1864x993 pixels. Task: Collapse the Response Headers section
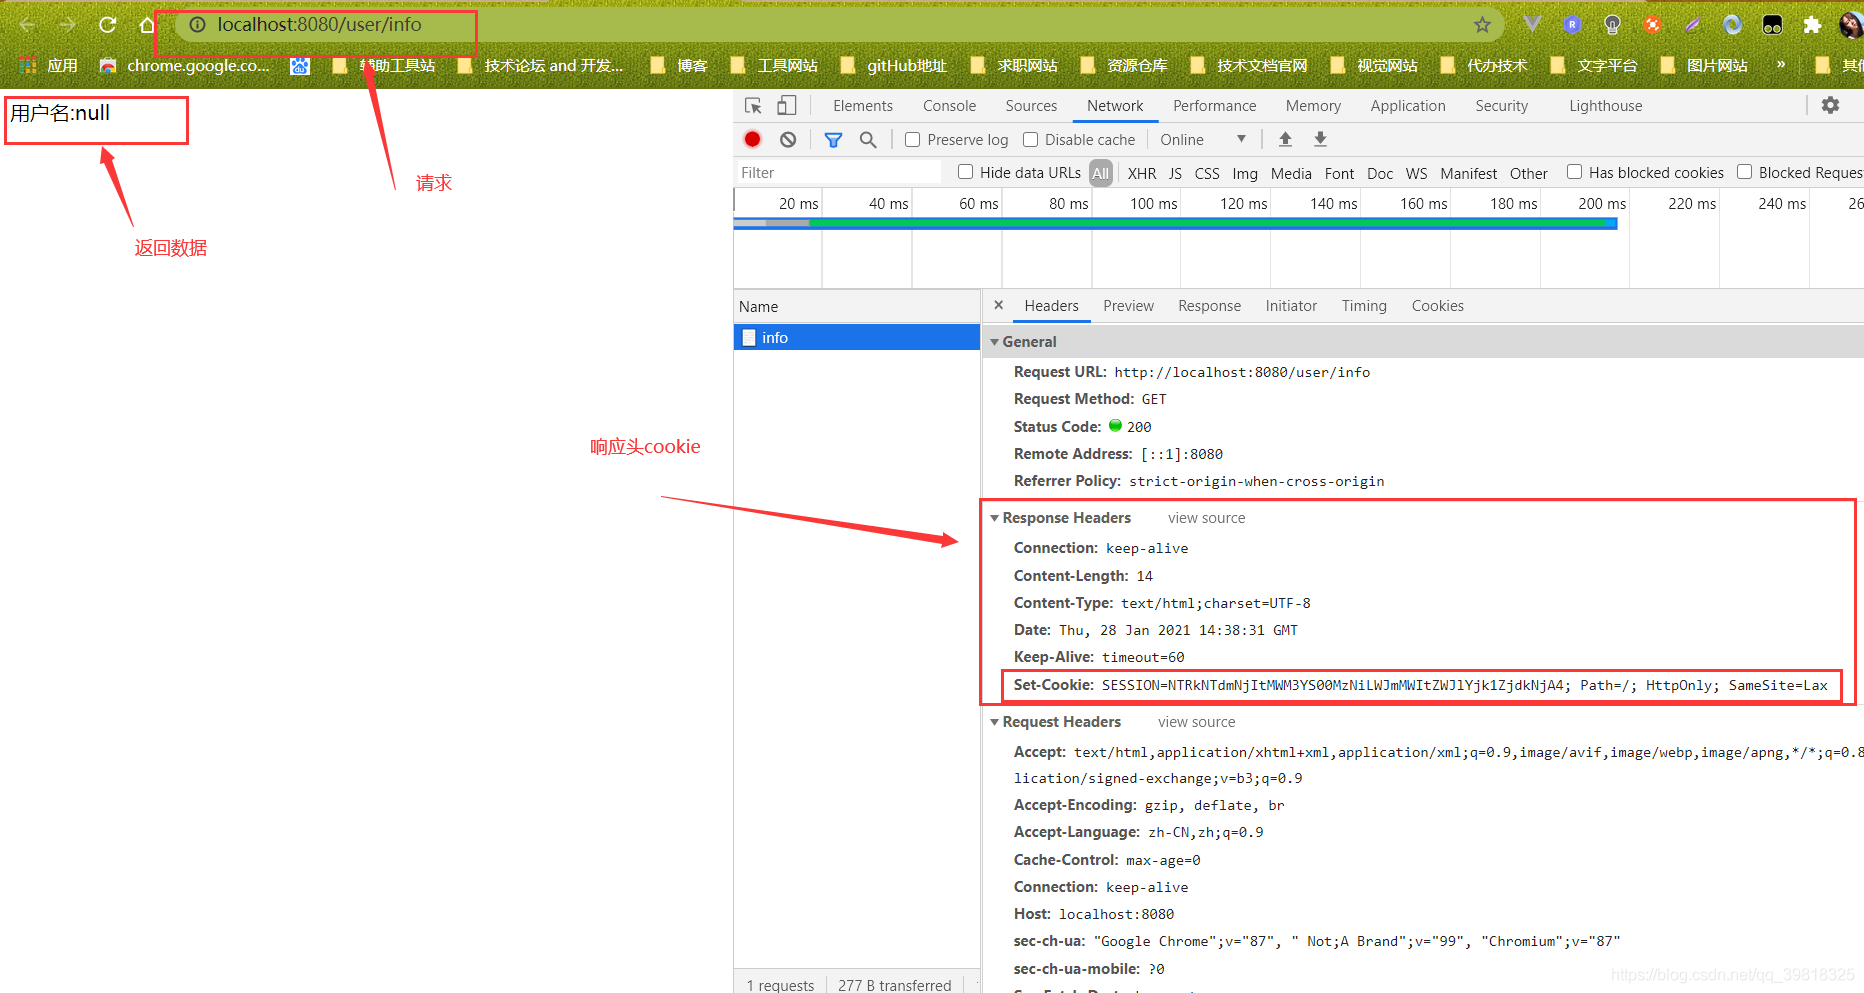[995, 518]
